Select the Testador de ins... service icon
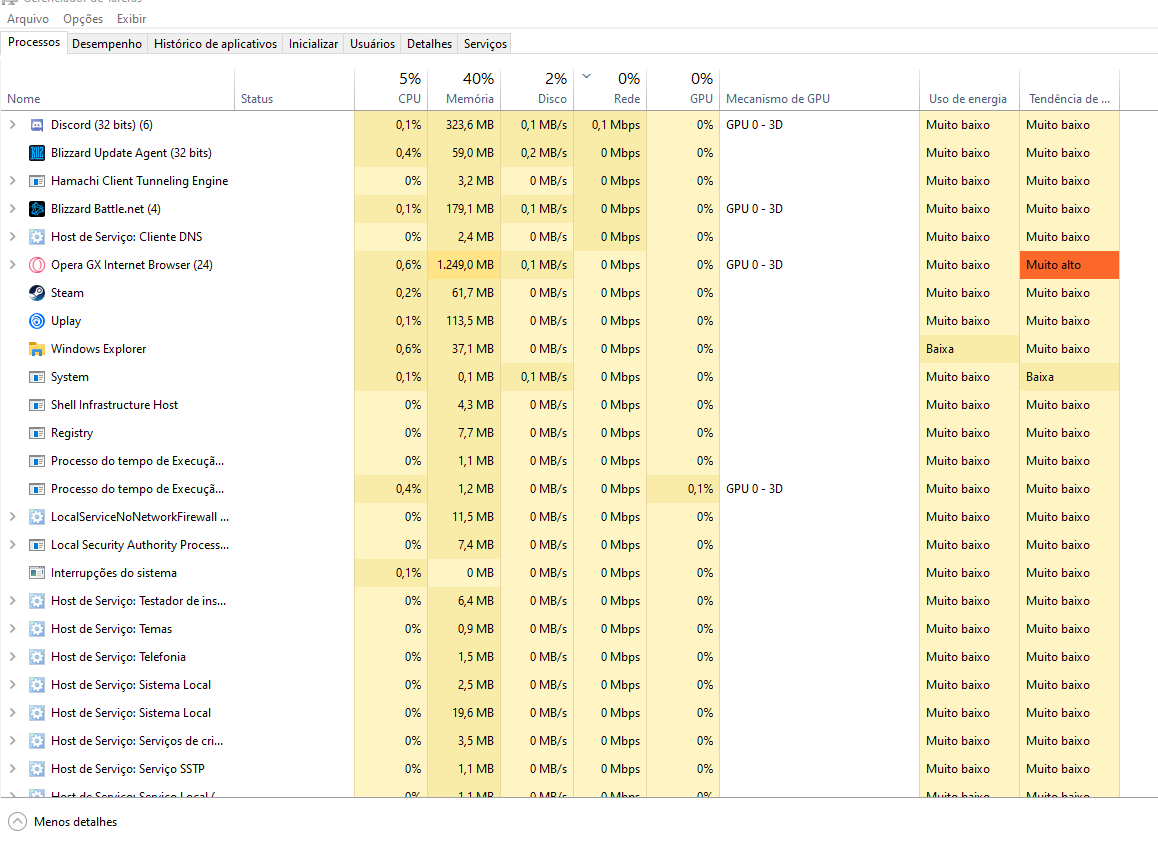The height and width of the screenshot is (845, 1158). [x=37, y=601]
